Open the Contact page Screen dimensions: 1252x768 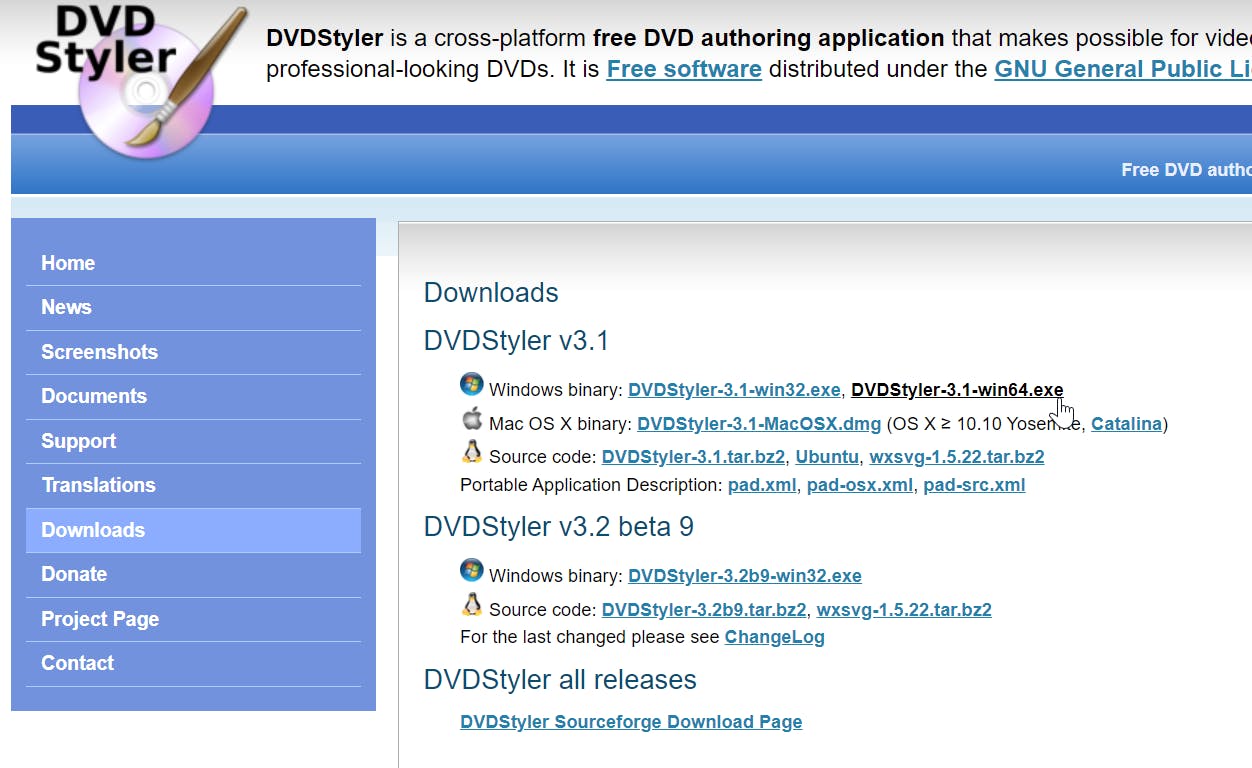pos(193,663)
